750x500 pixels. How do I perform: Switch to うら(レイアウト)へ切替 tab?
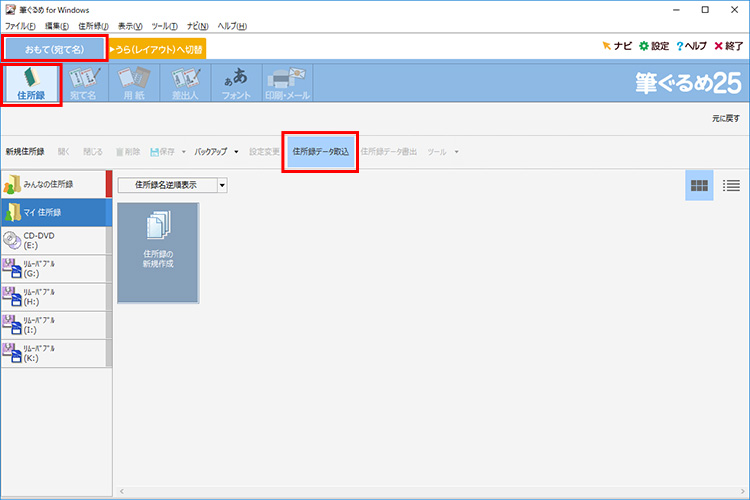tap(157, 47)
